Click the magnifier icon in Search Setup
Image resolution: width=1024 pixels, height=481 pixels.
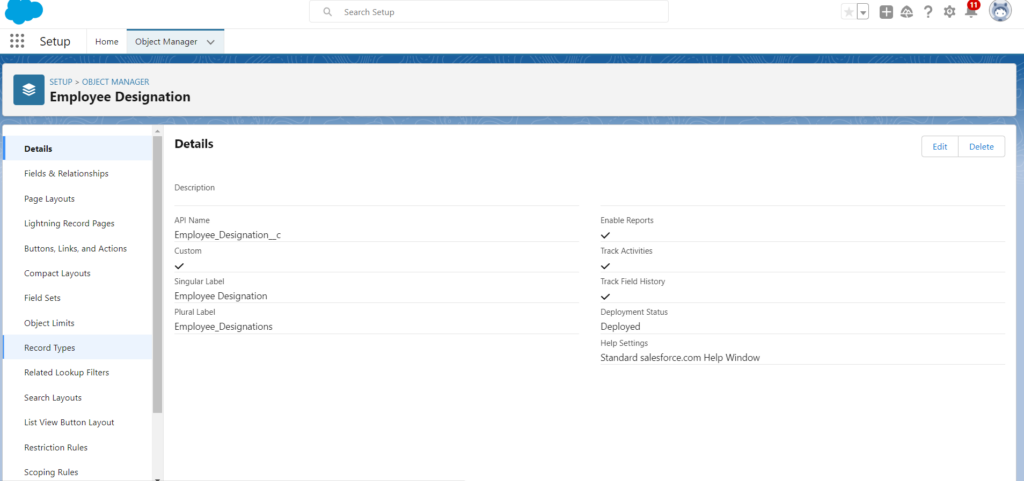328,12
